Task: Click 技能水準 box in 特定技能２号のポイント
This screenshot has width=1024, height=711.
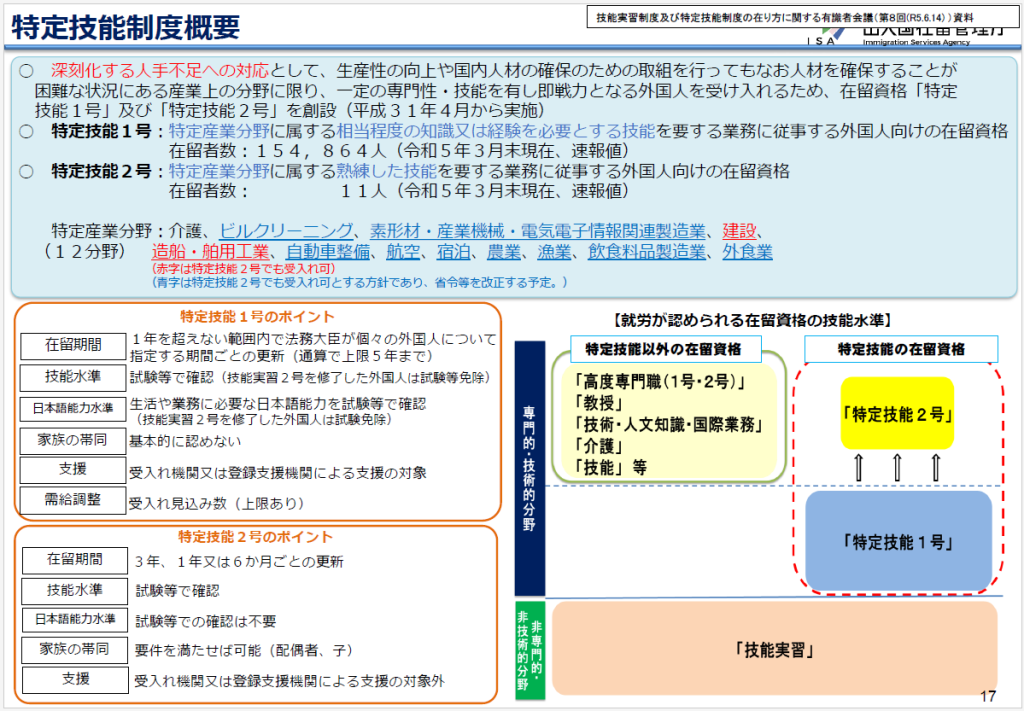Action: pos(75,591)
